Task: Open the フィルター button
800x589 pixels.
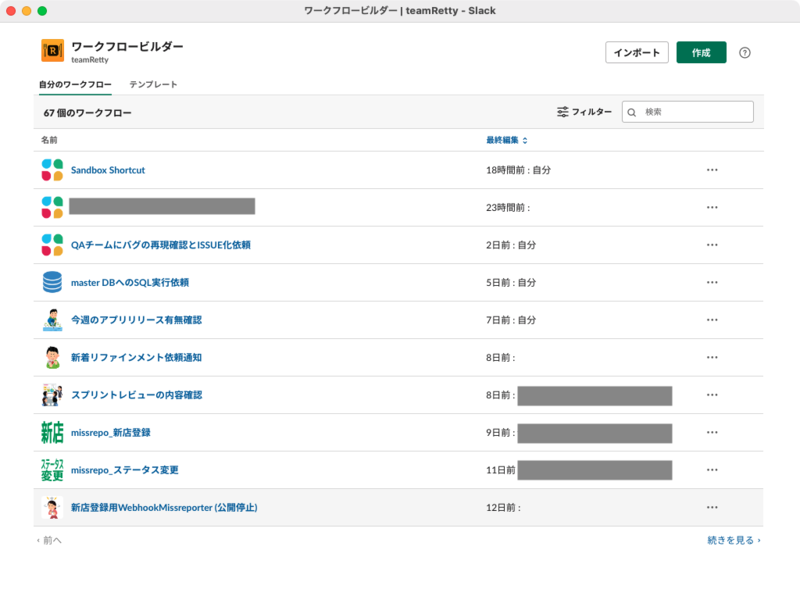Action: [x=584, y=112]
